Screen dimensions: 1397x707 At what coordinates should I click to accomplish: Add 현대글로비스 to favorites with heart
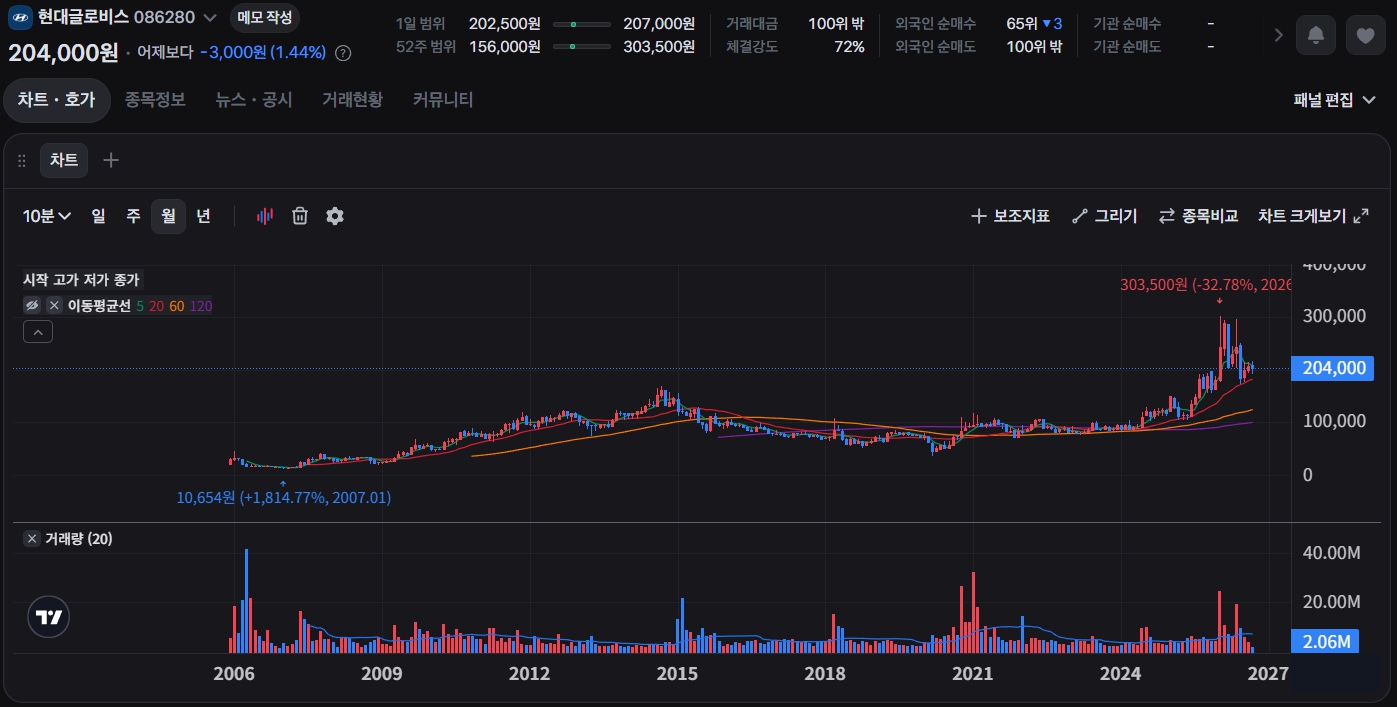(1365, 35)
